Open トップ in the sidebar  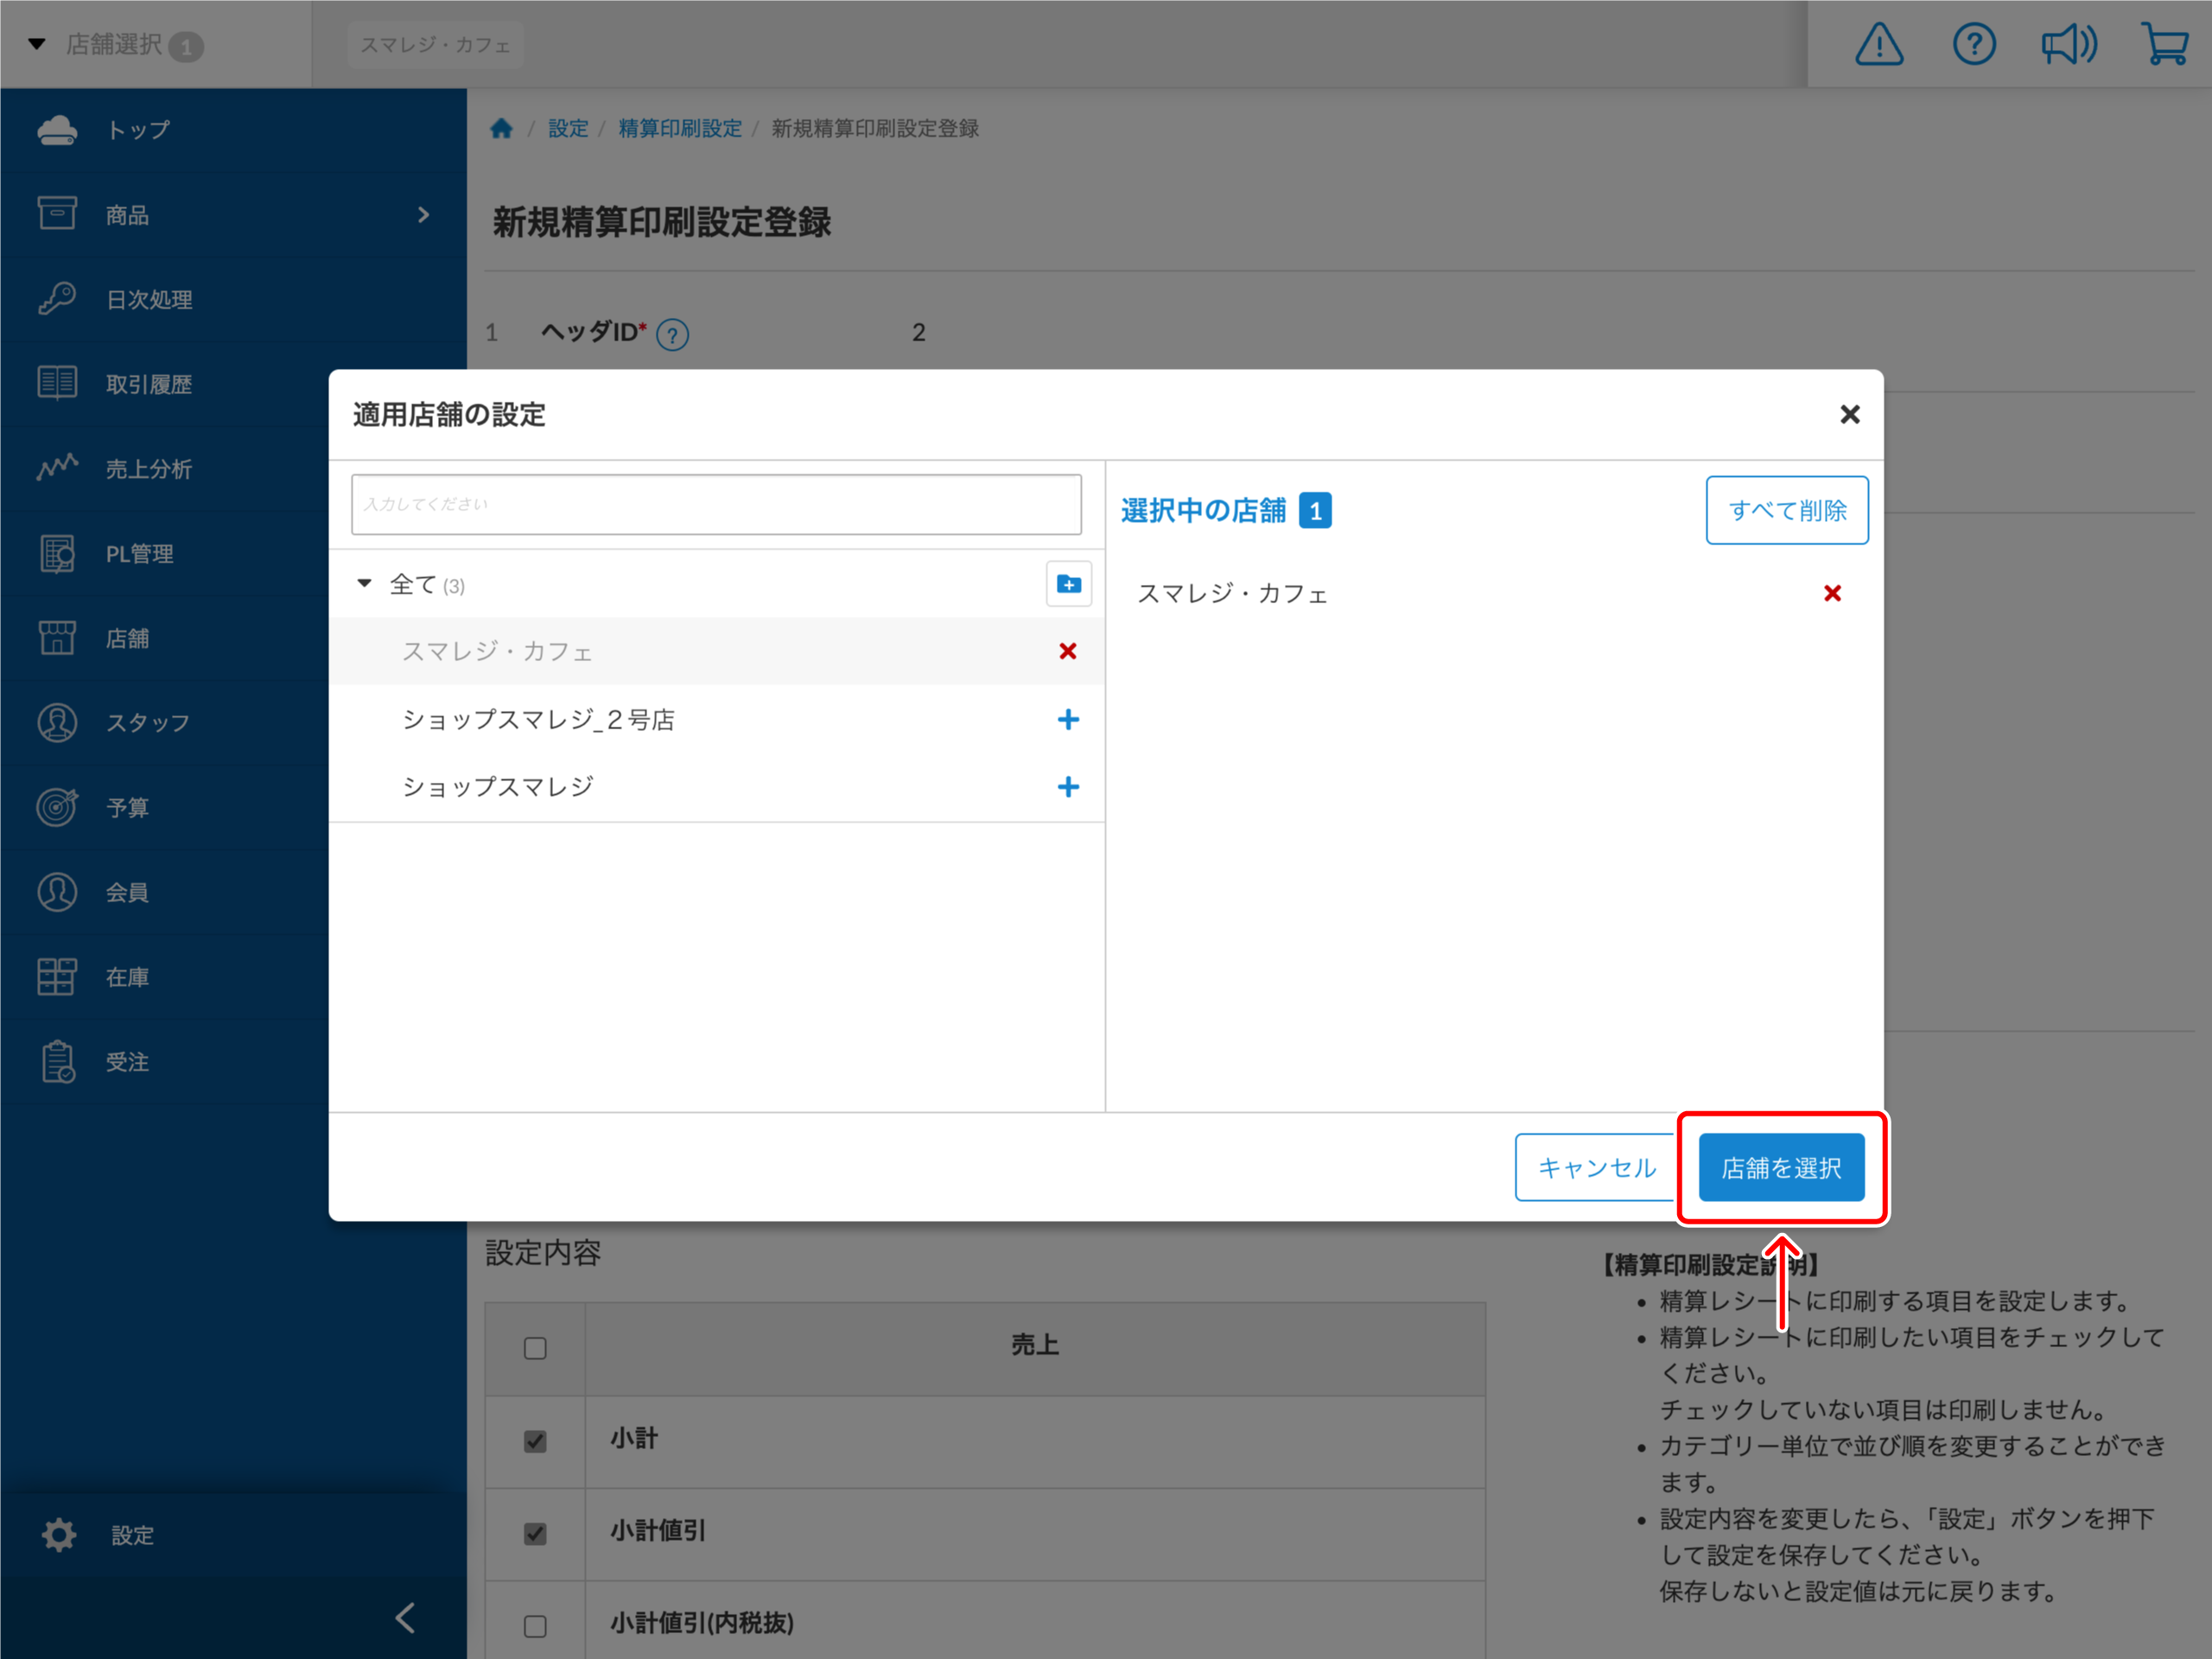pyautogui.click(x=233, y=130)
